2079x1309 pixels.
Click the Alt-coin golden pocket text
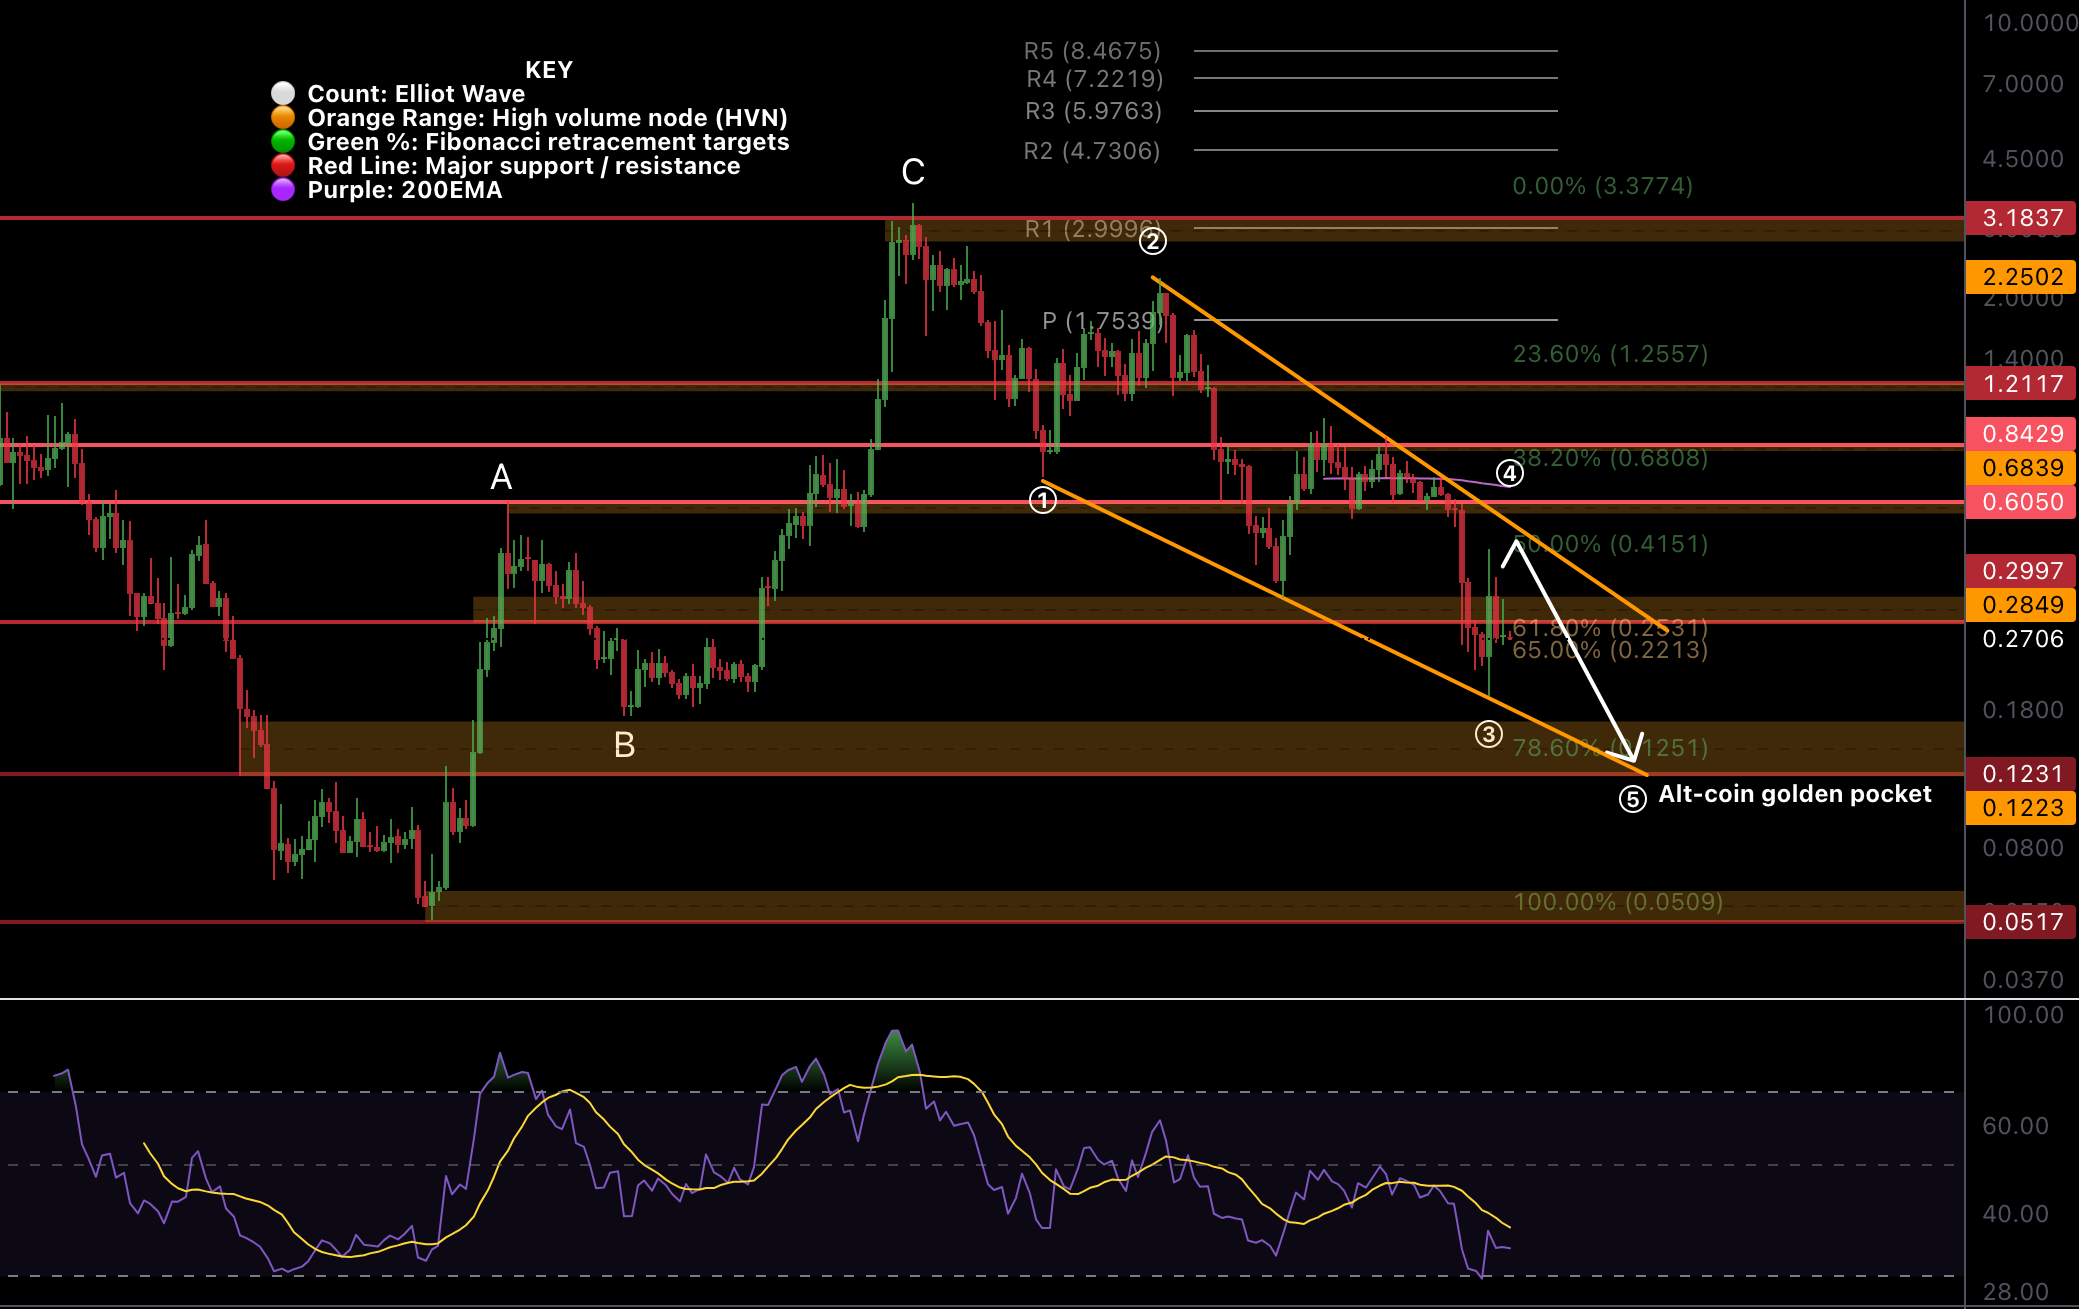click(x=1794, y=794)
